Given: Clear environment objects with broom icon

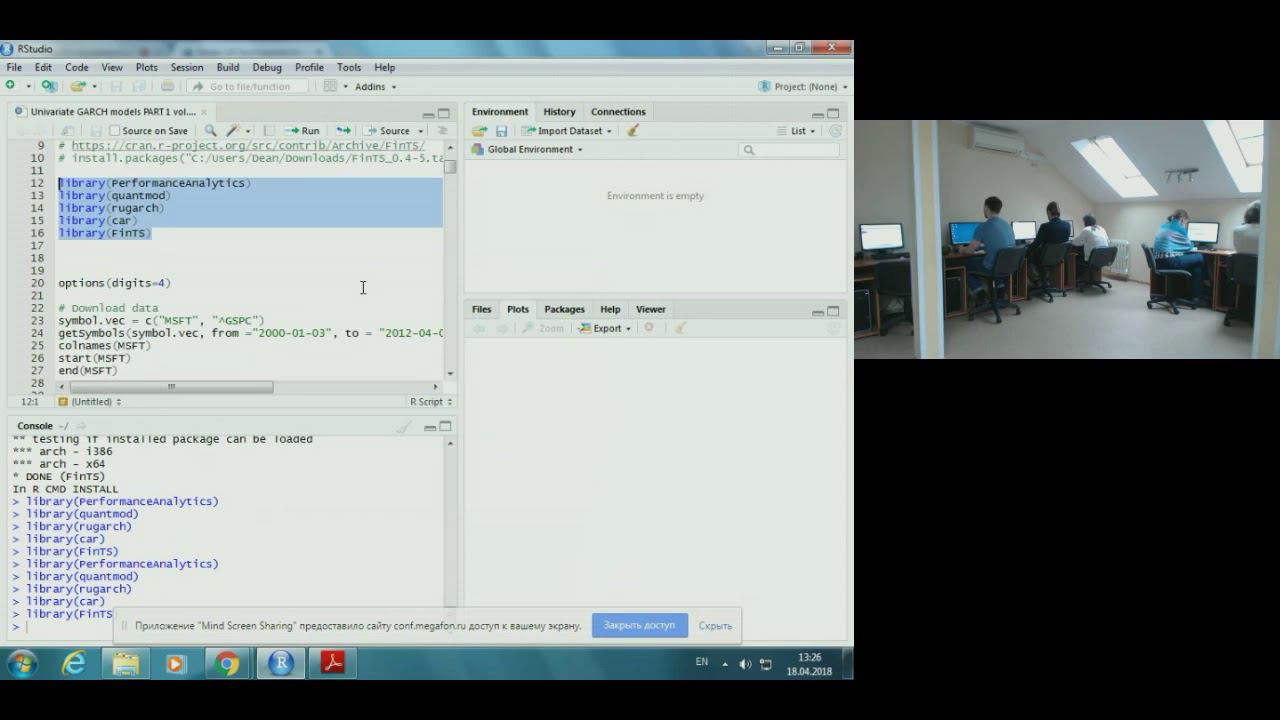Looking at the screenshot, I should [632, 131].
